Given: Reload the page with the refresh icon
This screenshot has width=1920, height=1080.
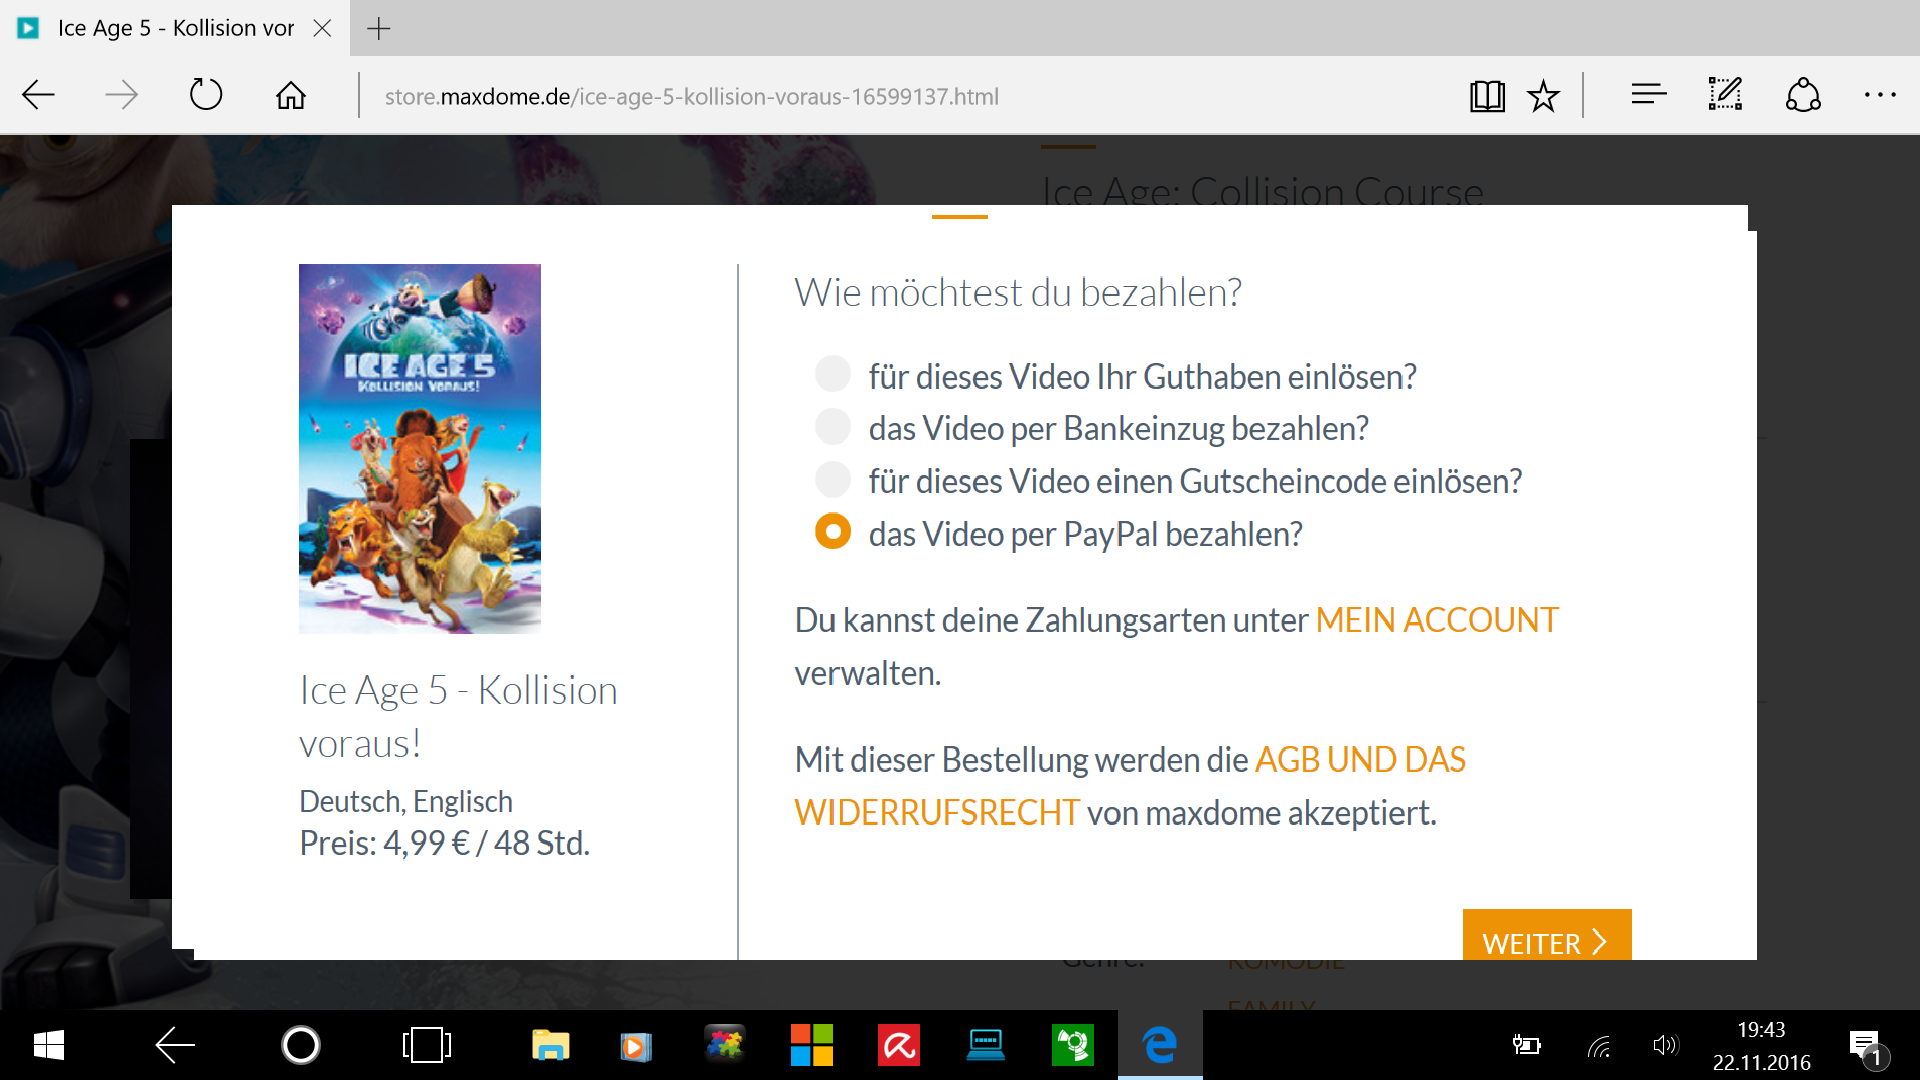Looking at the screenshot, I should pos(206,95).
